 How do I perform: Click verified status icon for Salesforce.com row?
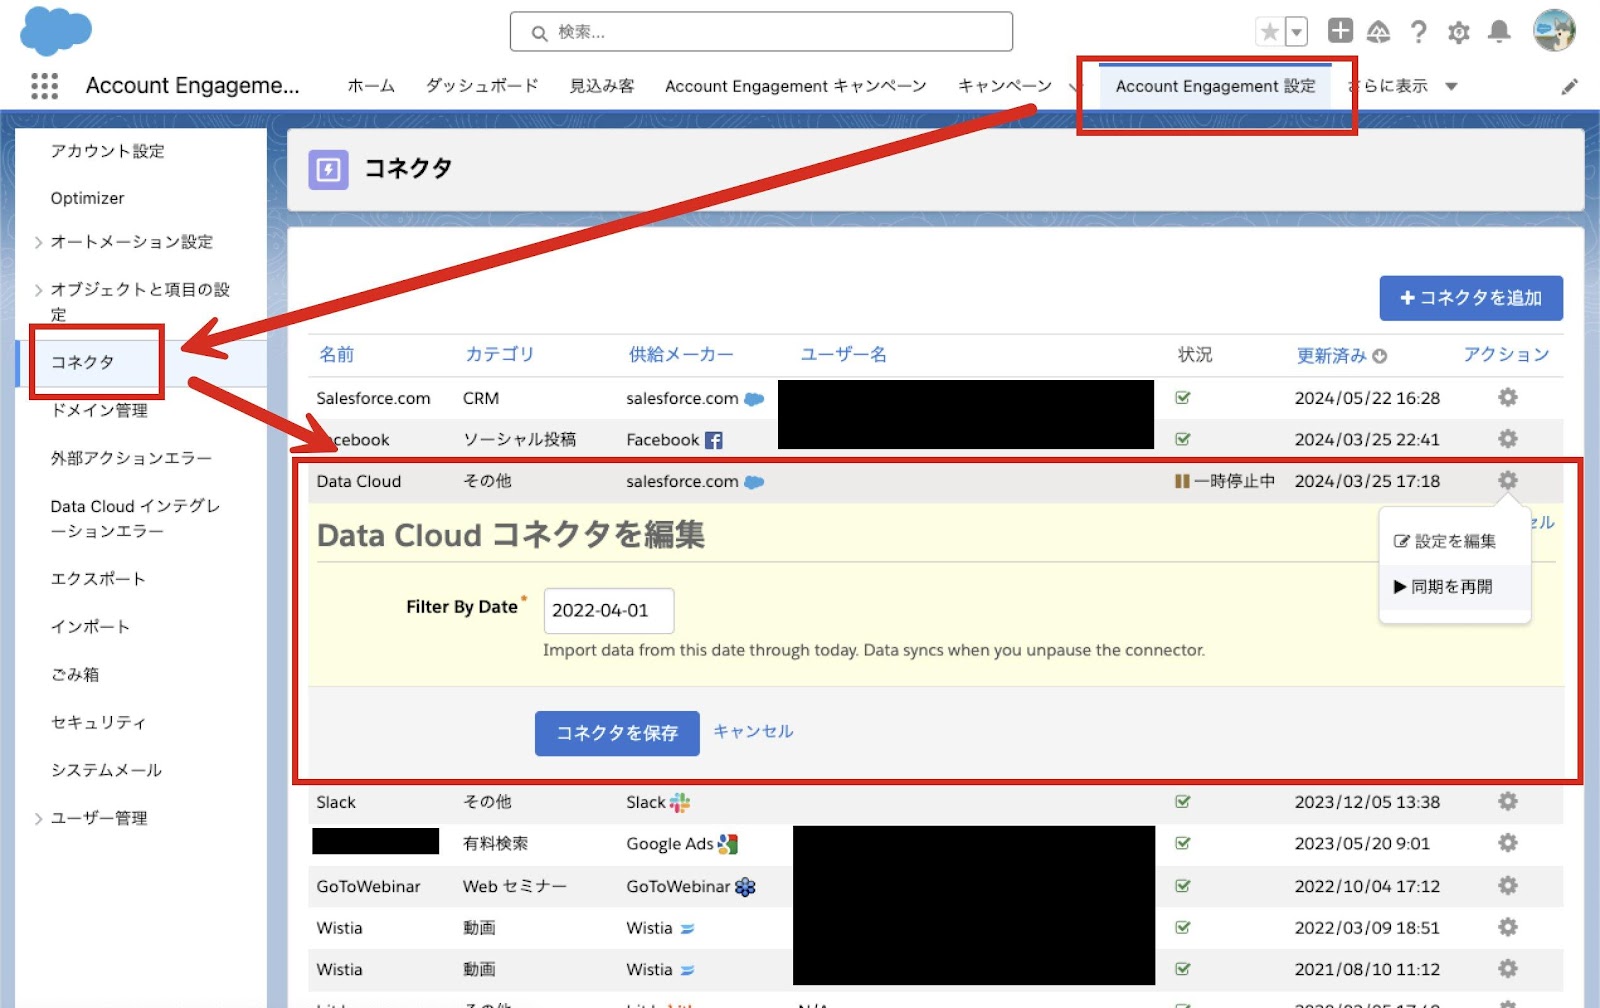[1183, 398]
